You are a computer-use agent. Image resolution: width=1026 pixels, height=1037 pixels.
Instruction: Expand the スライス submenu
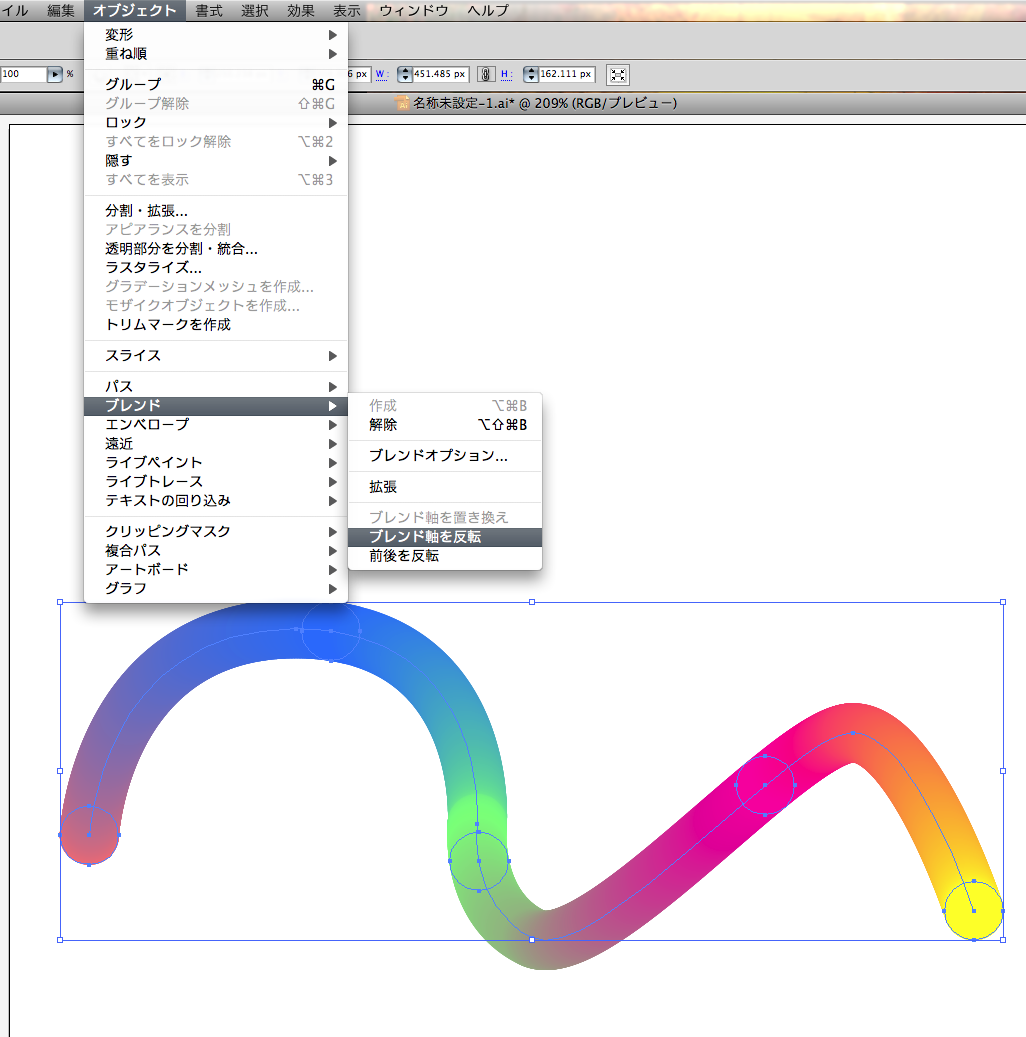tap(216, 356)
